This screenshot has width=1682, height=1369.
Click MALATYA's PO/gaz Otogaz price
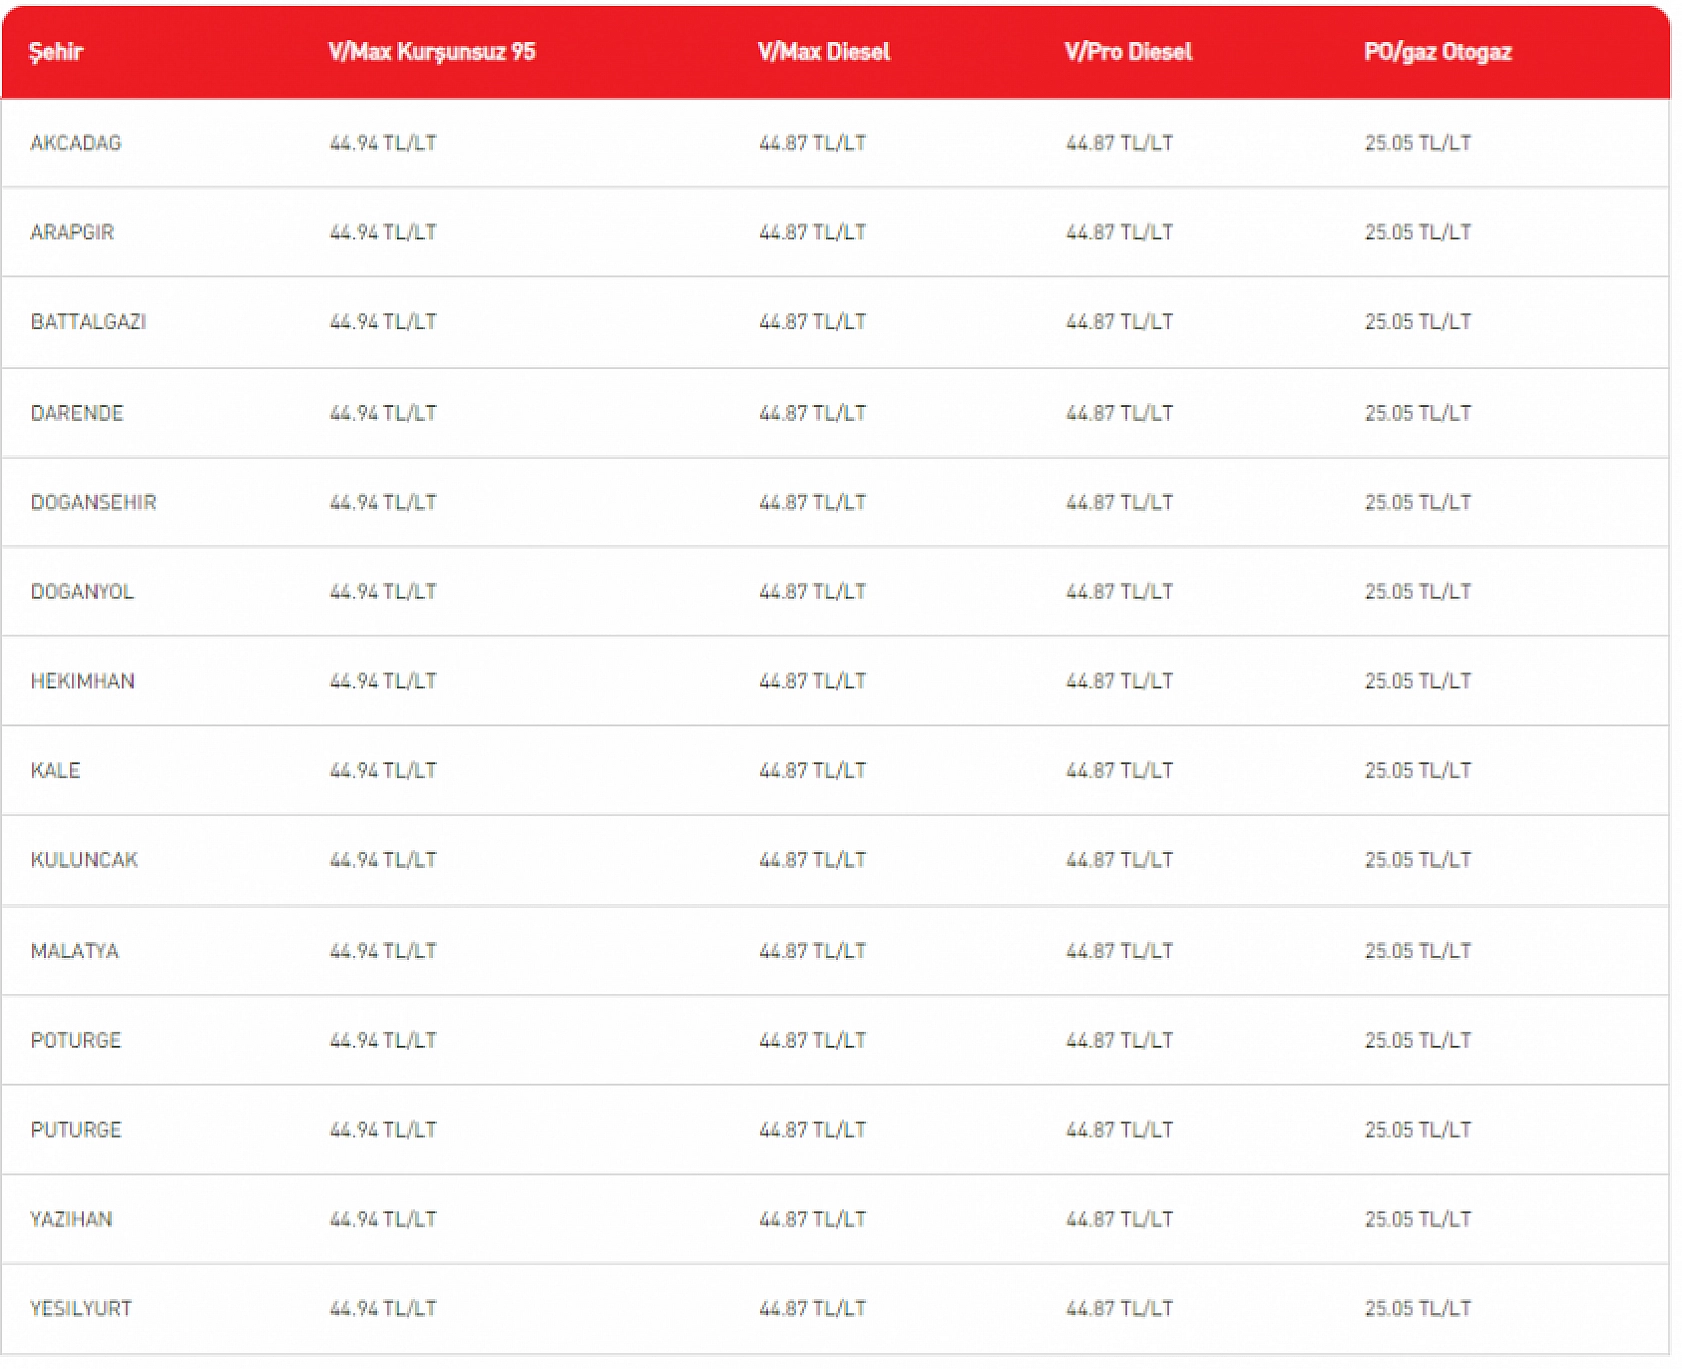click(x=1417, y=951)
